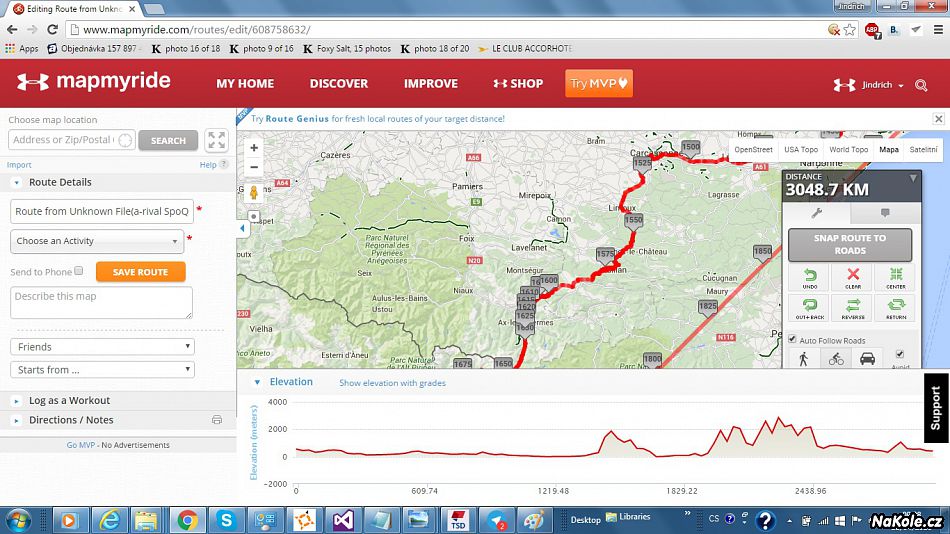Open Adblock Plus extension icon
This screenshot has height=534, width=950.
872,30
